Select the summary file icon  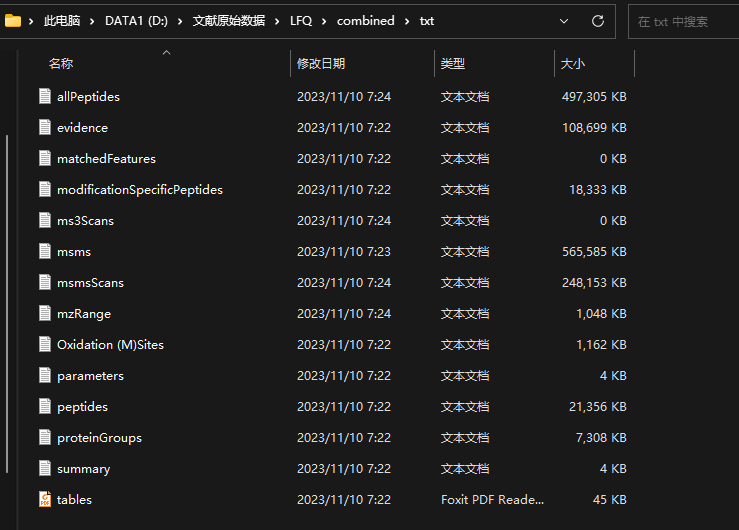click(x=44, y=468)
